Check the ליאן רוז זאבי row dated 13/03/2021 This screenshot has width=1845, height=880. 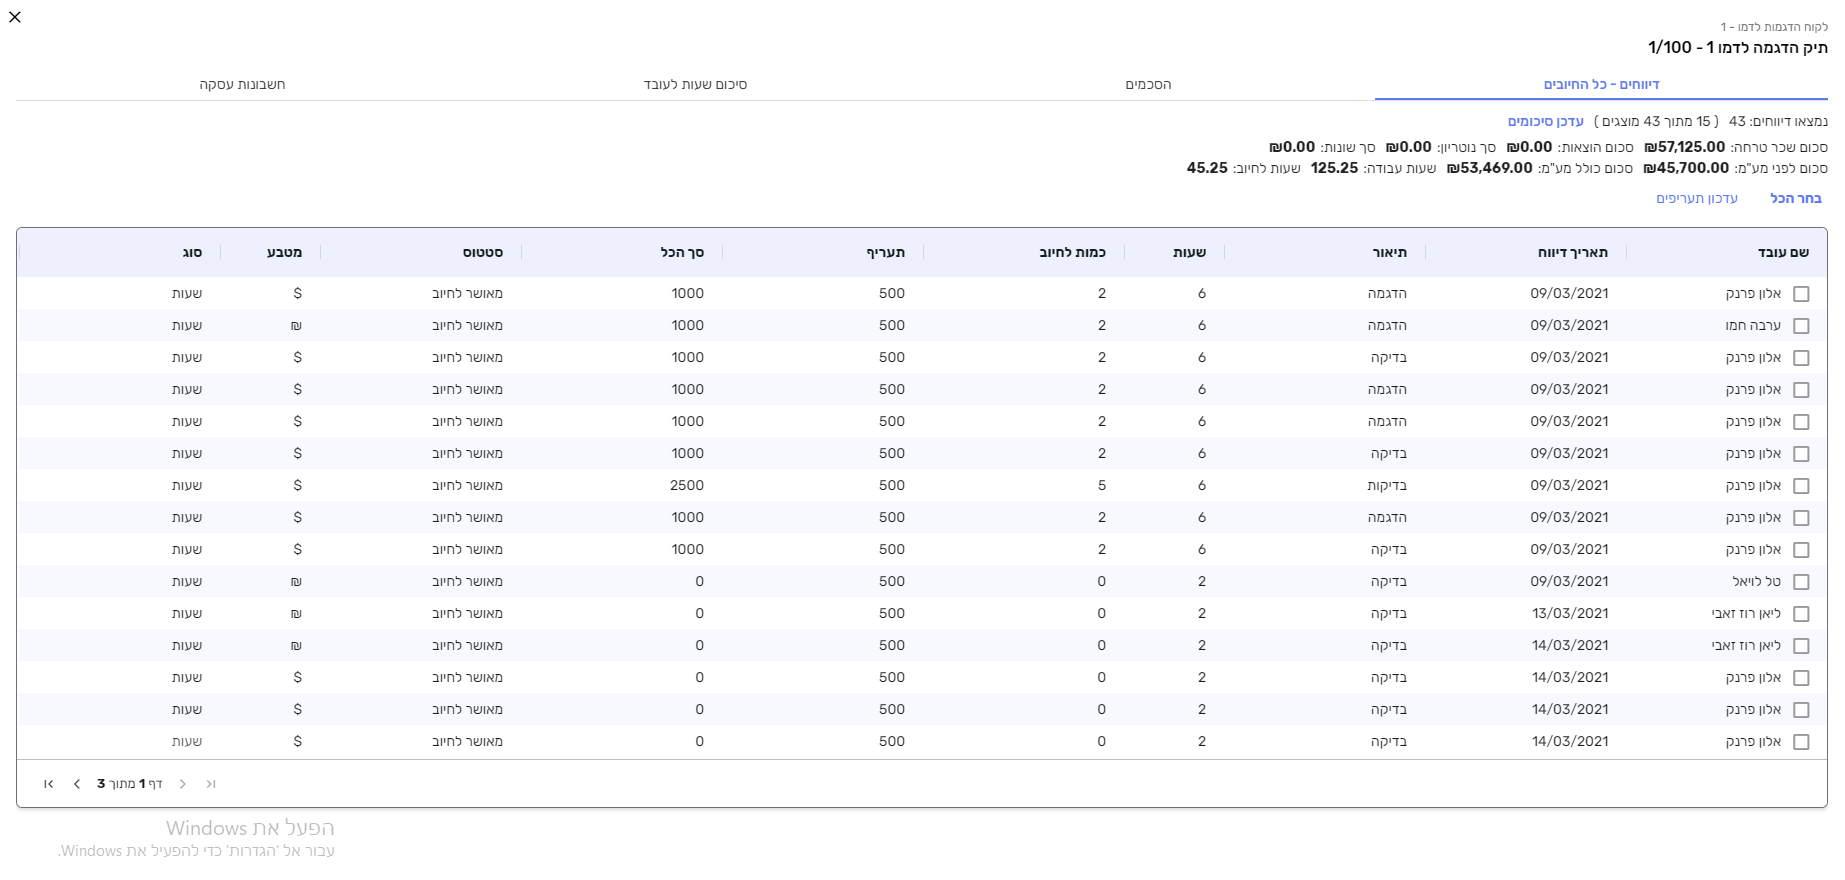pos(1801,614)
